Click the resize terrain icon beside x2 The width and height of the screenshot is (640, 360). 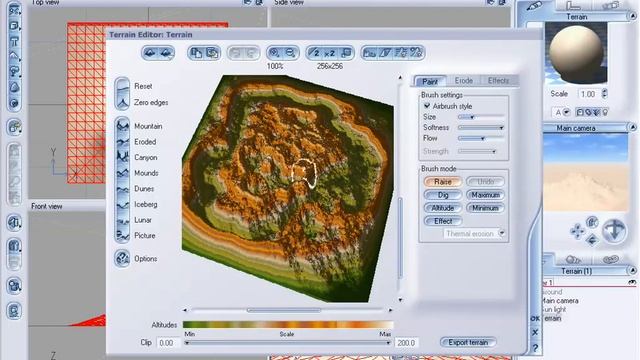tap(346, 53)
